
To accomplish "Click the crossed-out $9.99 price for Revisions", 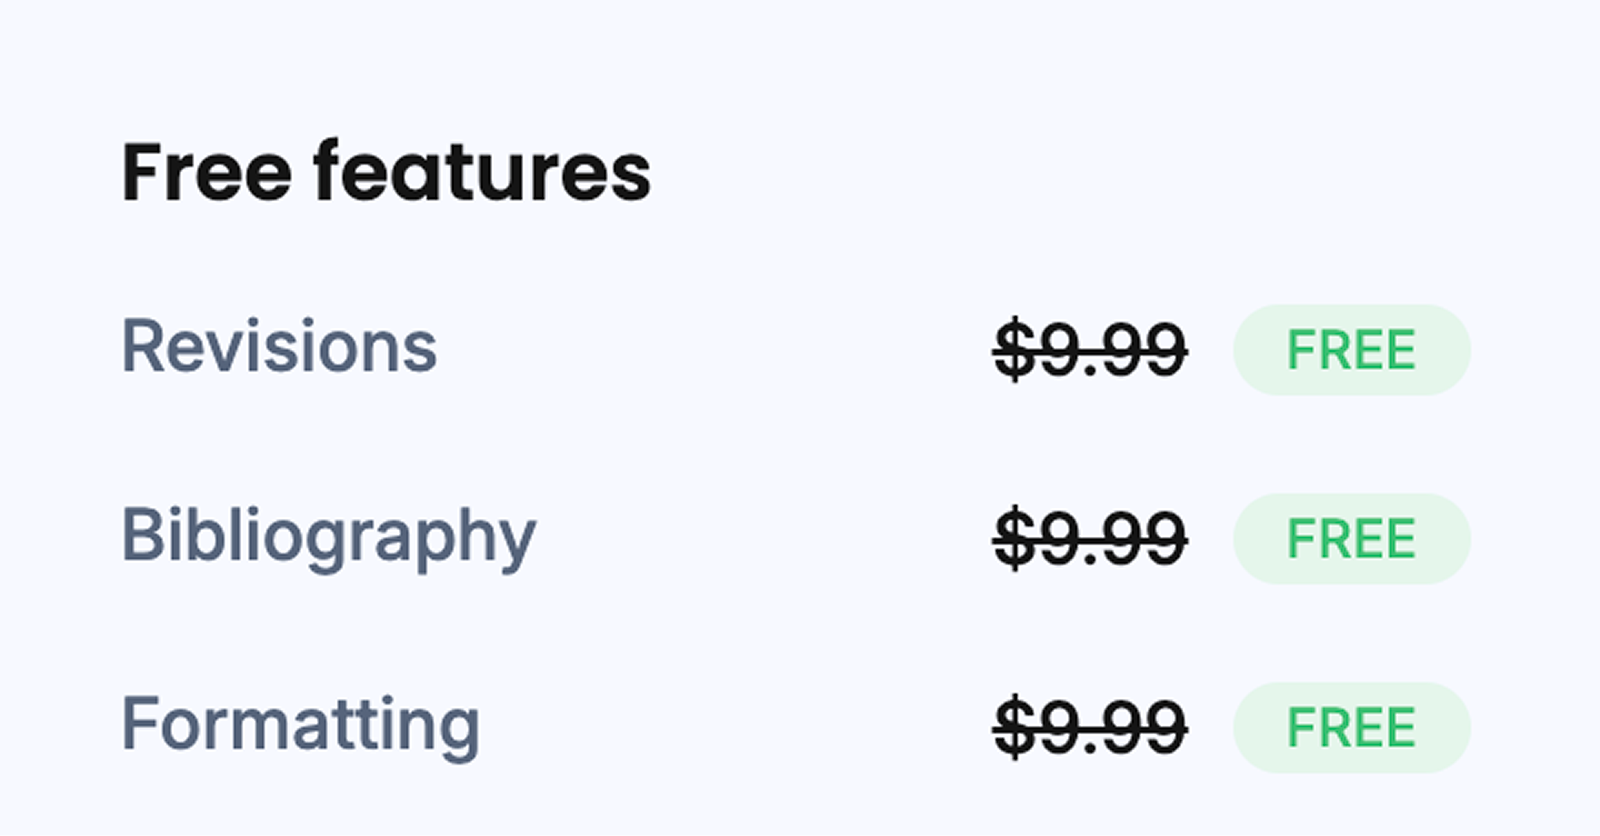I will 1090,350.
